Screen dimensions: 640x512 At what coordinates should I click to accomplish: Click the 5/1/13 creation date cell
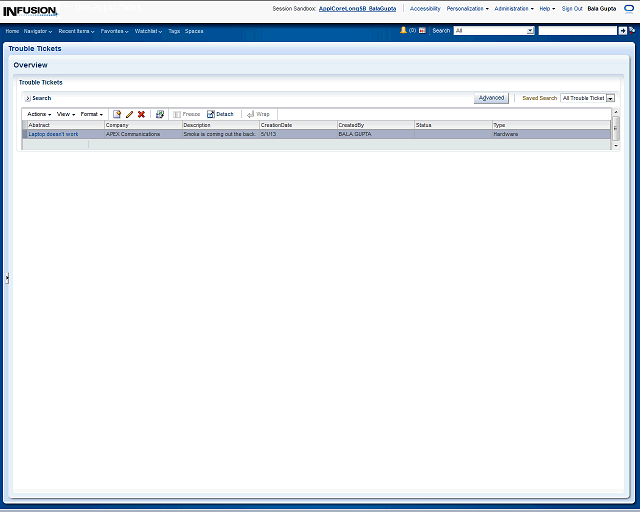coord(298,134)
